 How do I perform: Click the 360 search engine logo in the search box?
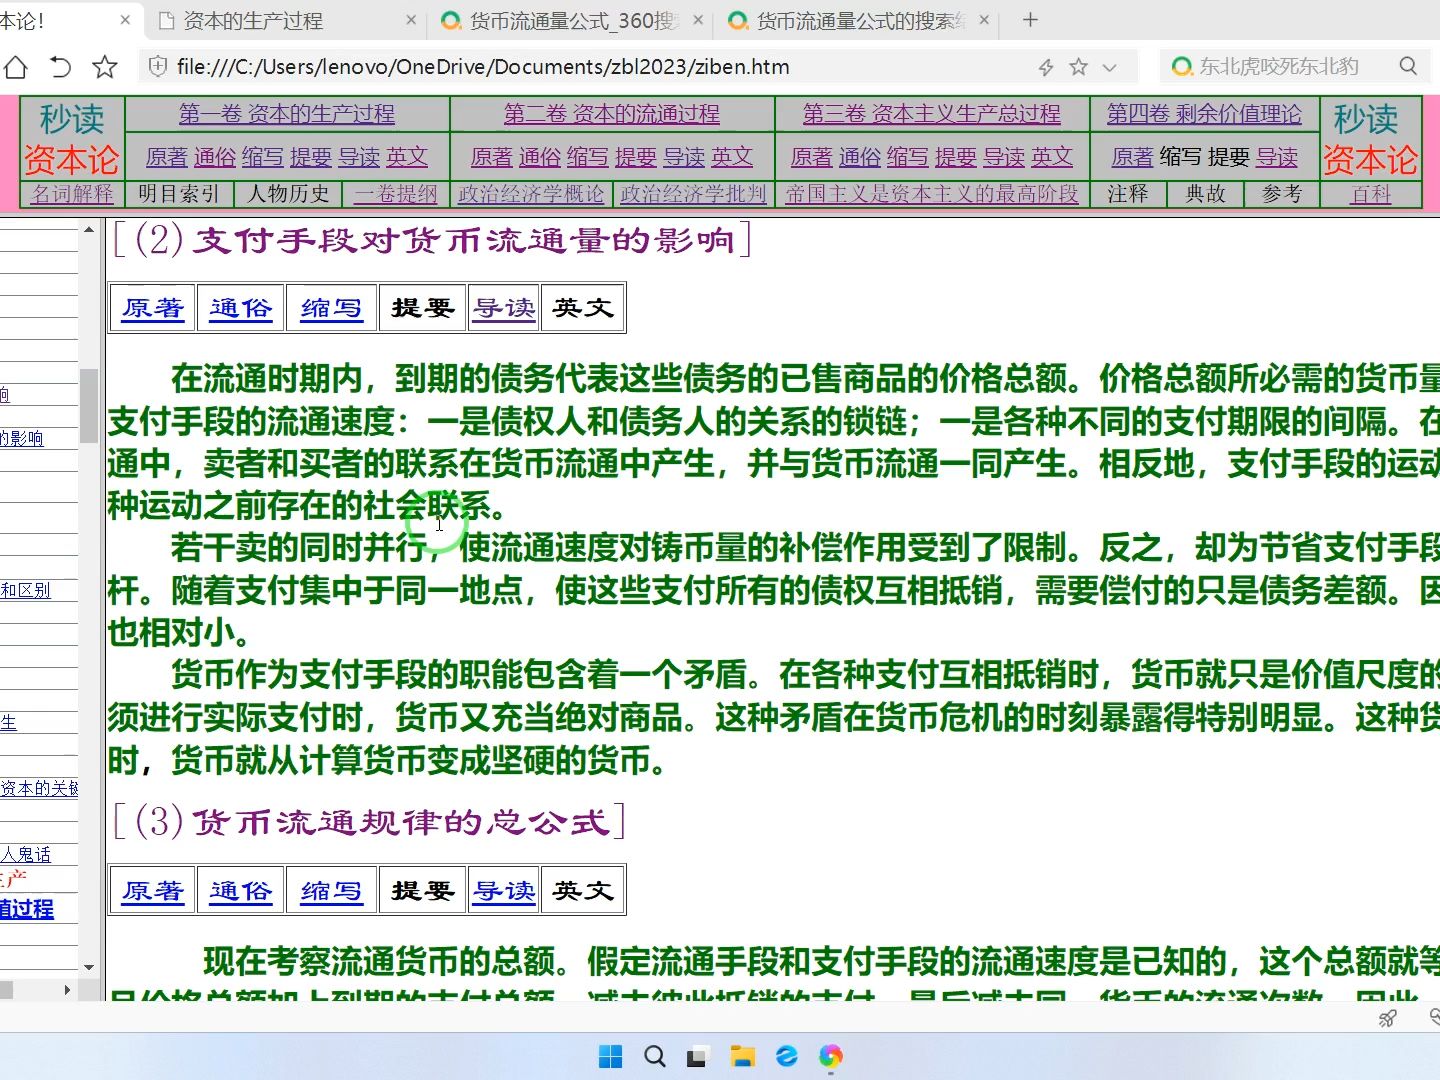pos(1182,67)
